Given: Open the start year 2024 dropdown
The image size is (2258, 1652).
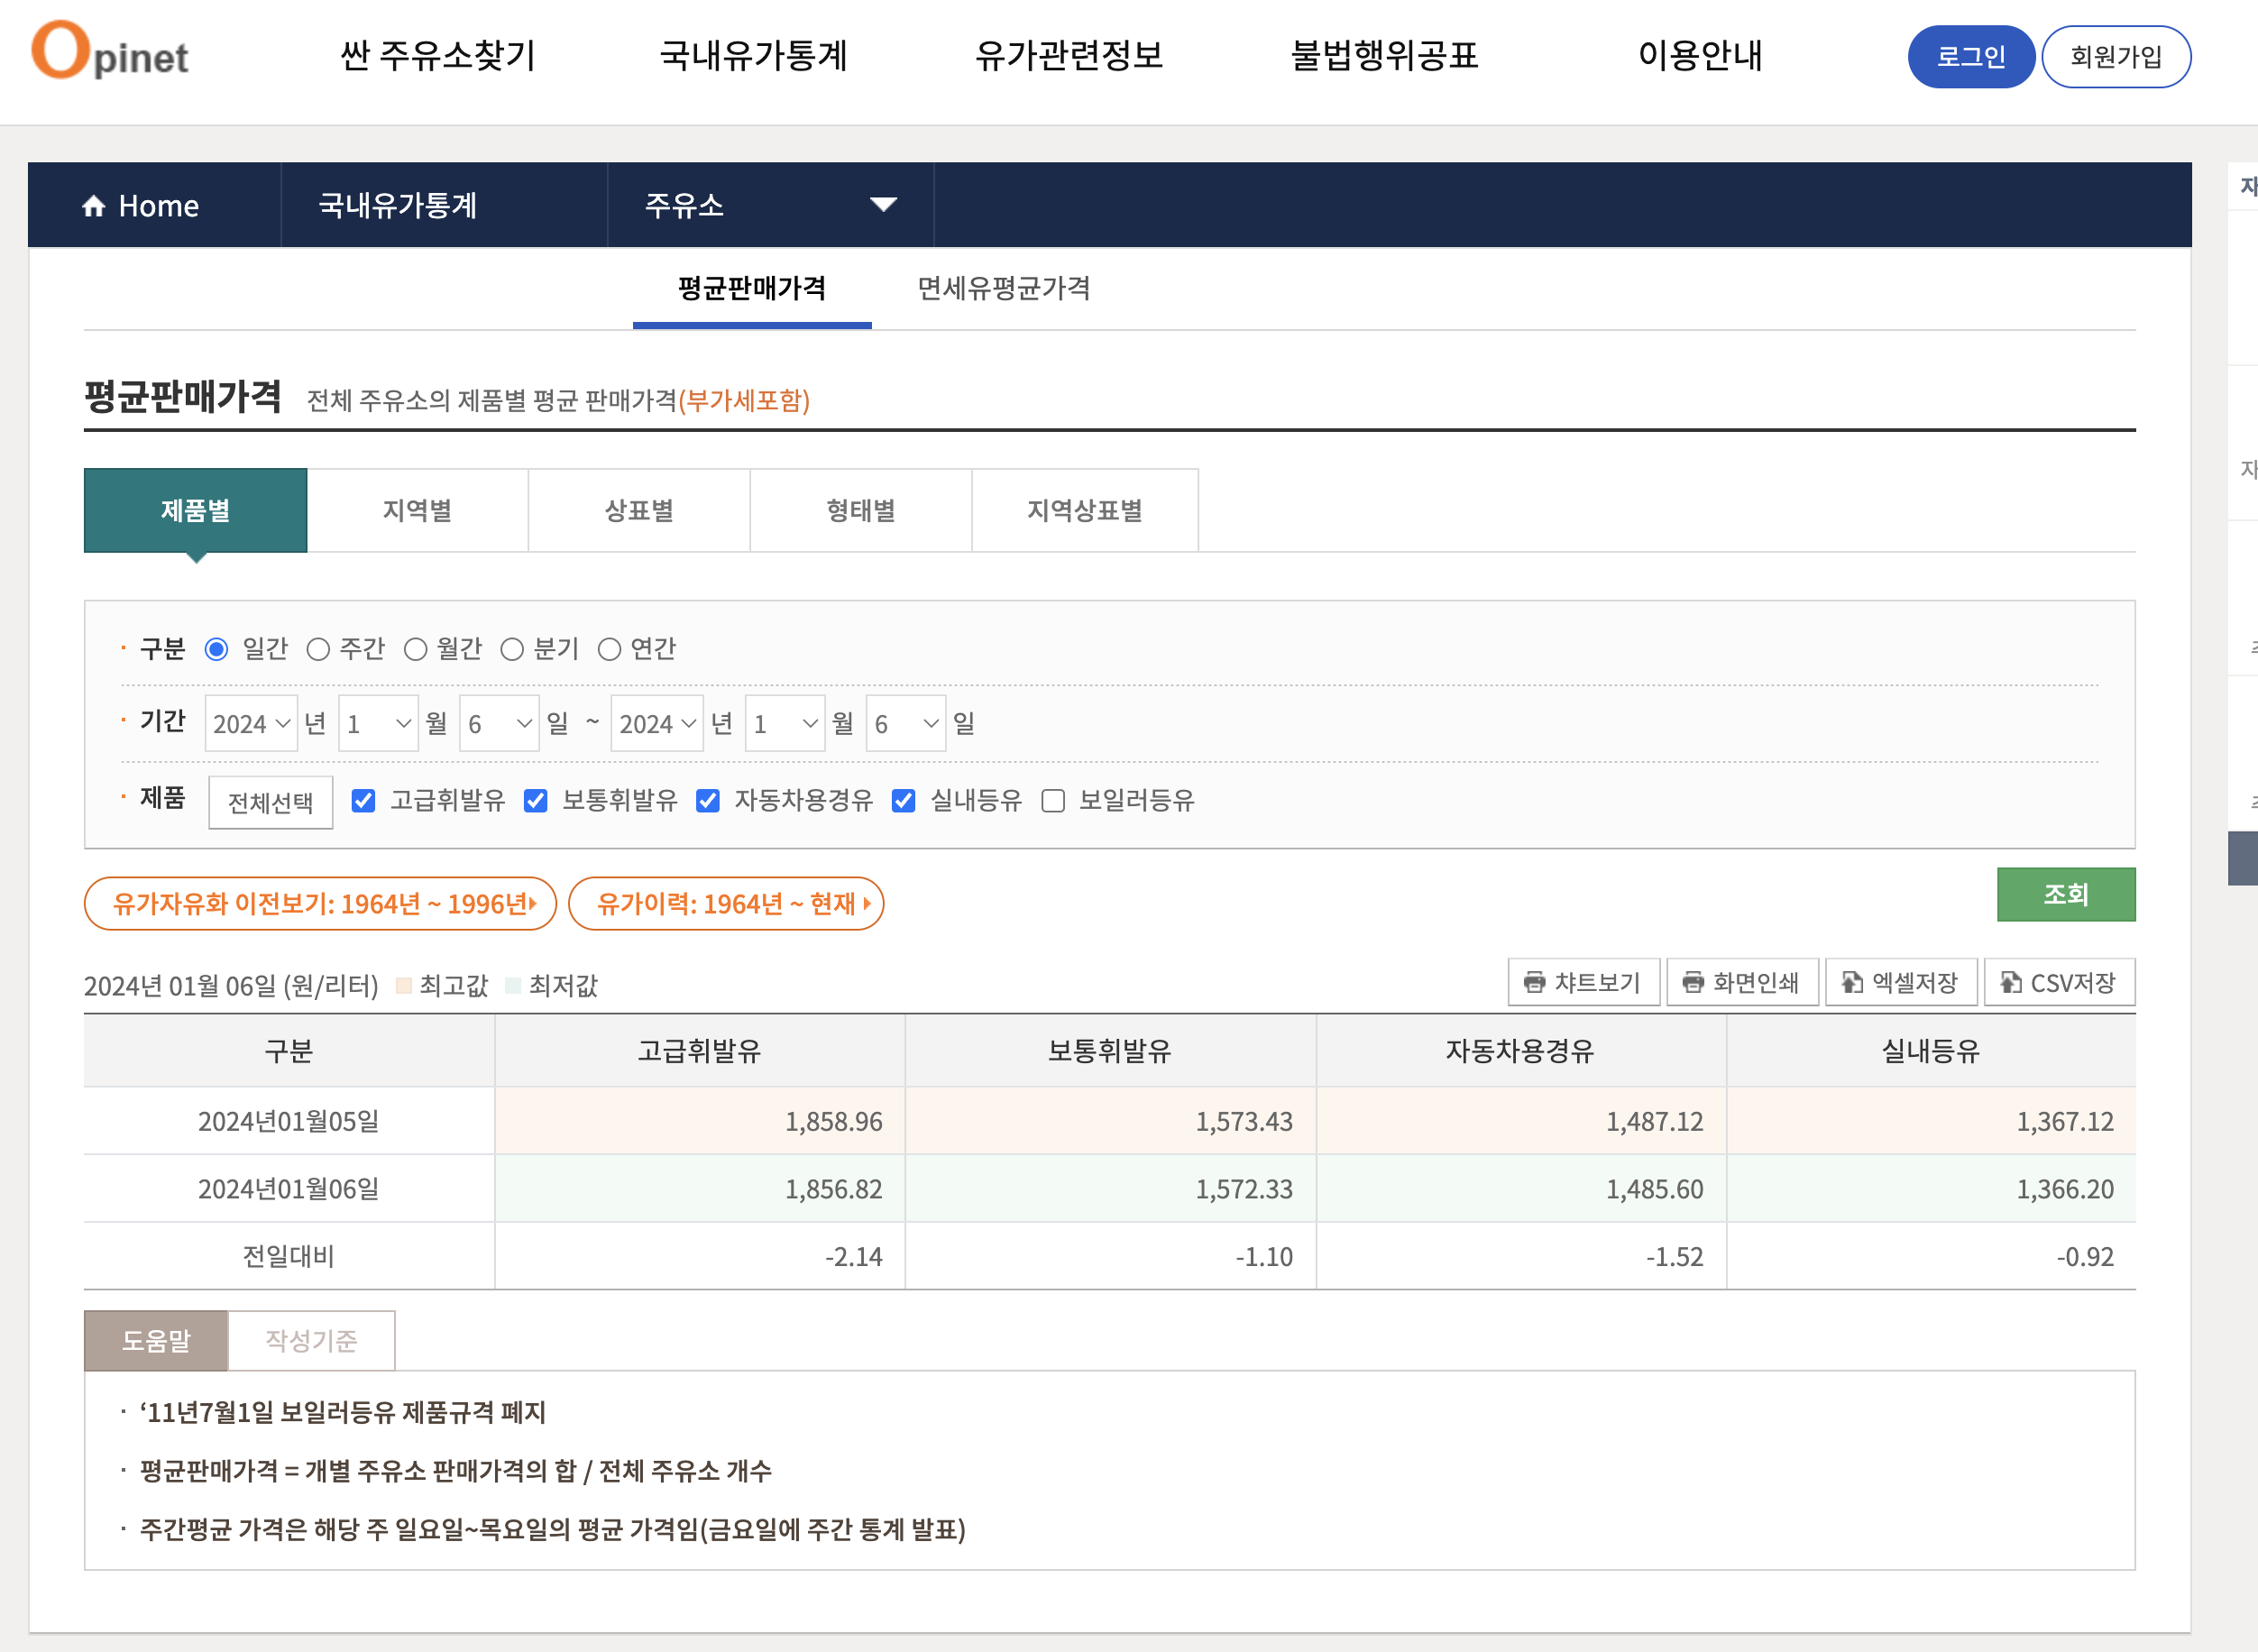Looking at the screenshot, I should click(251, 723).
